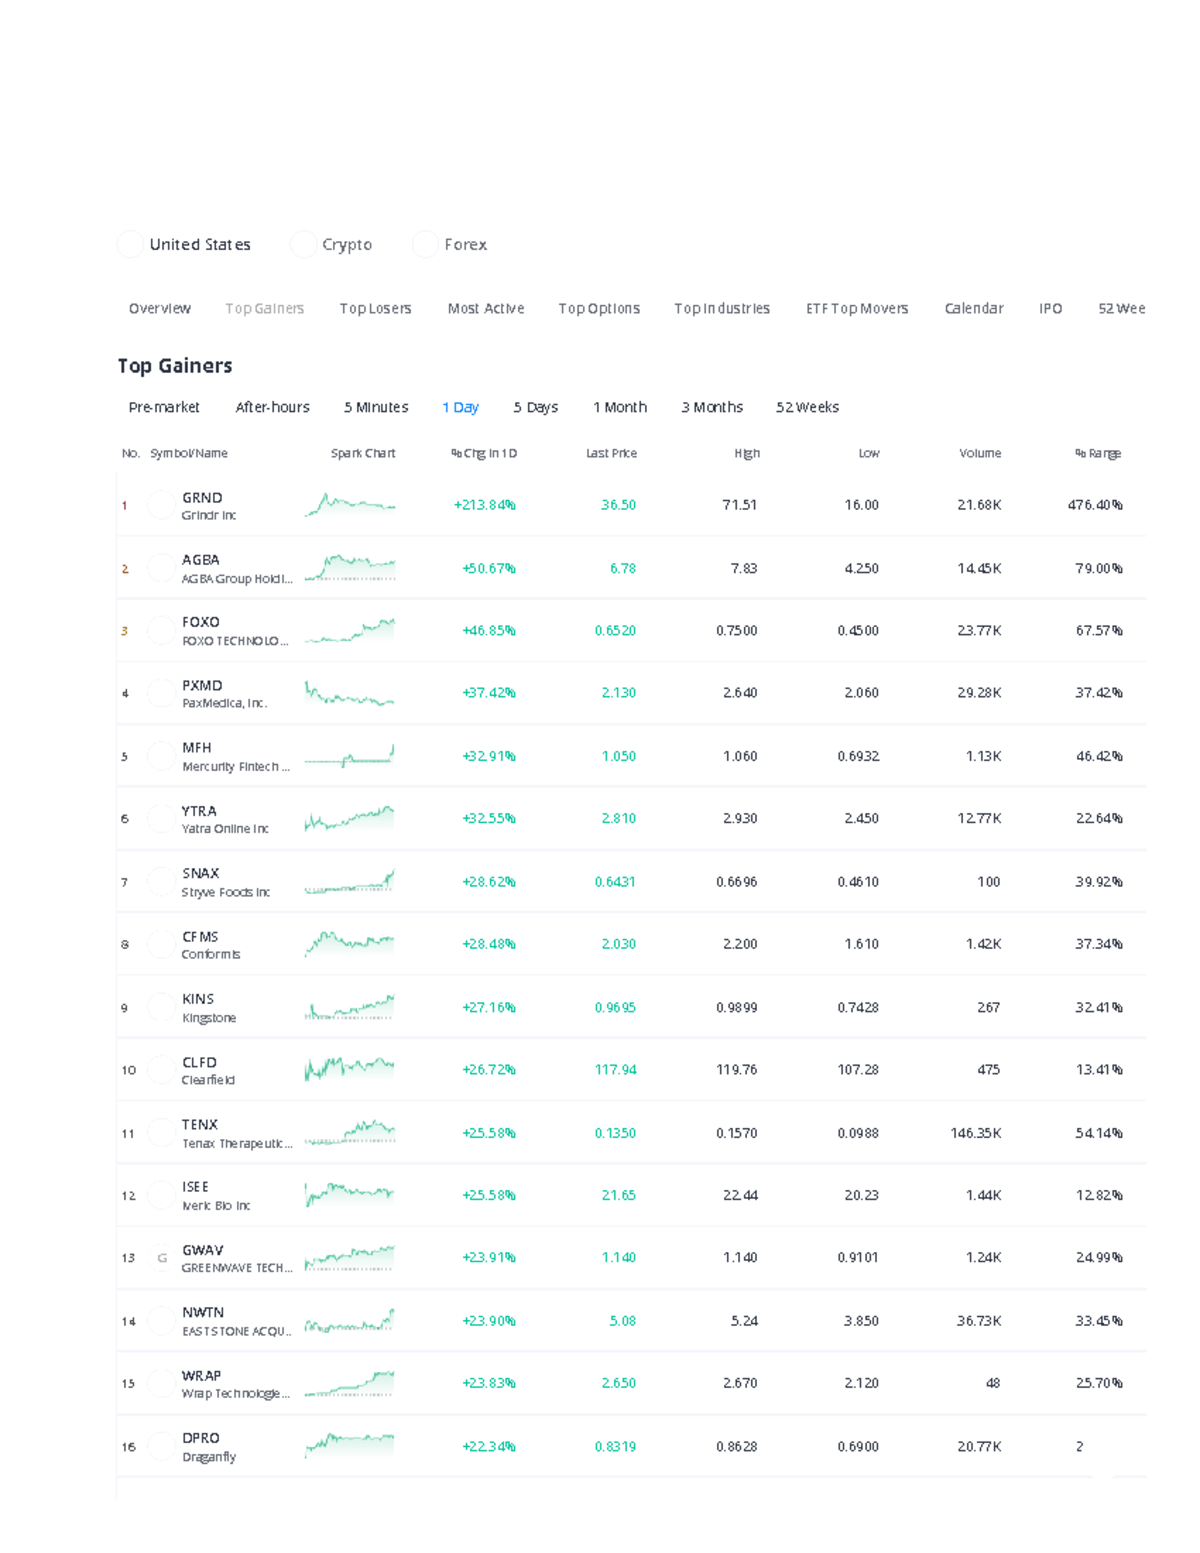This screenshot has width=1200, height=1553.
Task: Select the United States radio button
Action: pyautogui.click(x=130, y=244)
